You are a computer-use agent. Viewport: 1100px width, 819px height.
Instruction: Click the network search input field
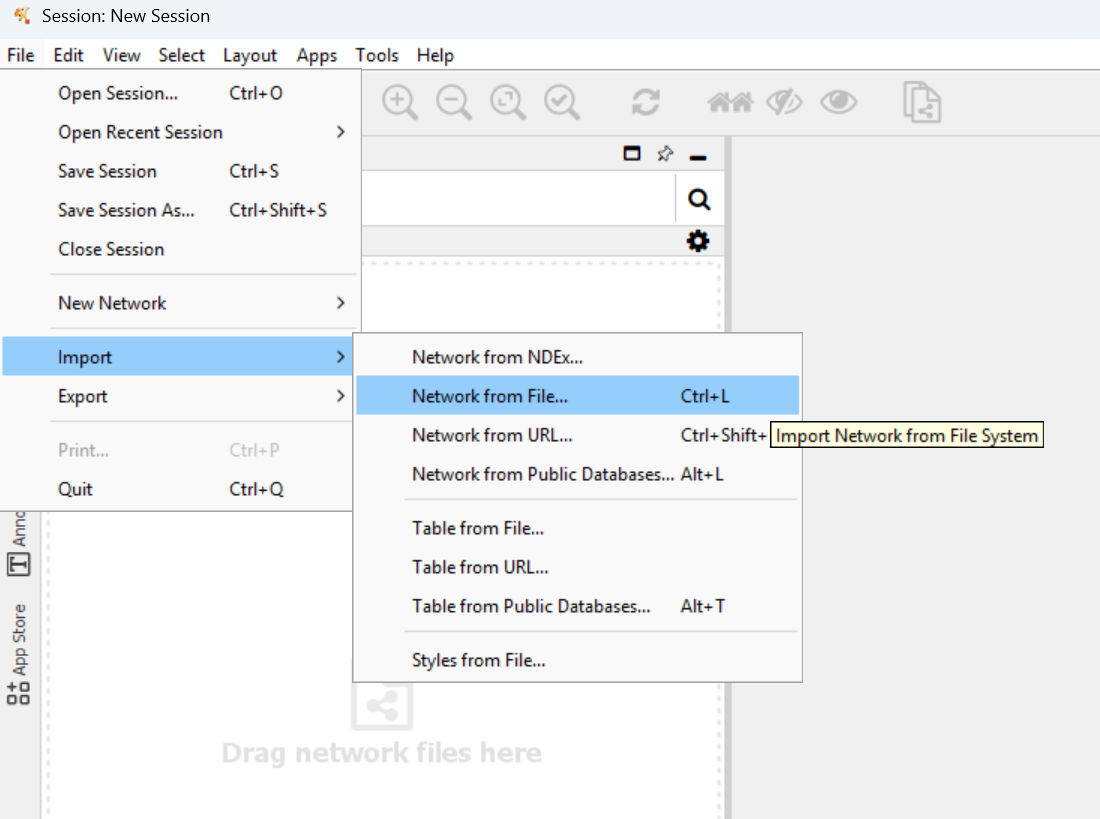518,199
